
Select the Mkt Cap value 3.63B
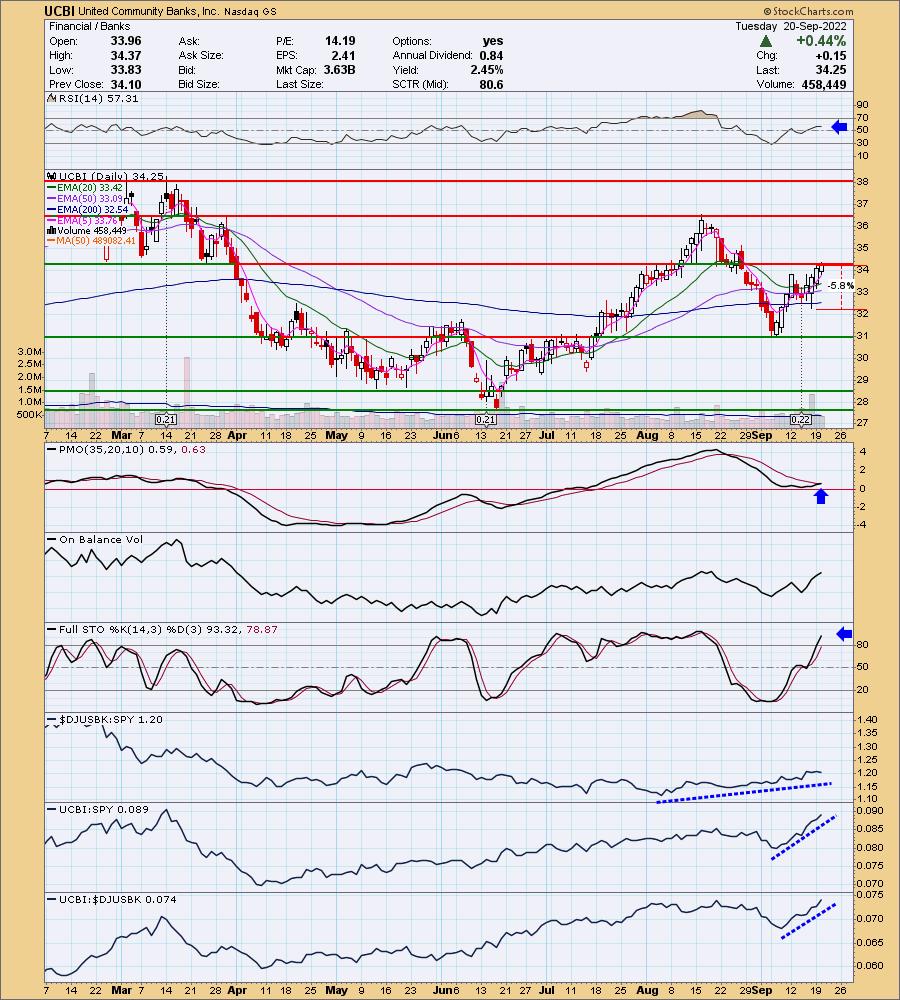339,70
